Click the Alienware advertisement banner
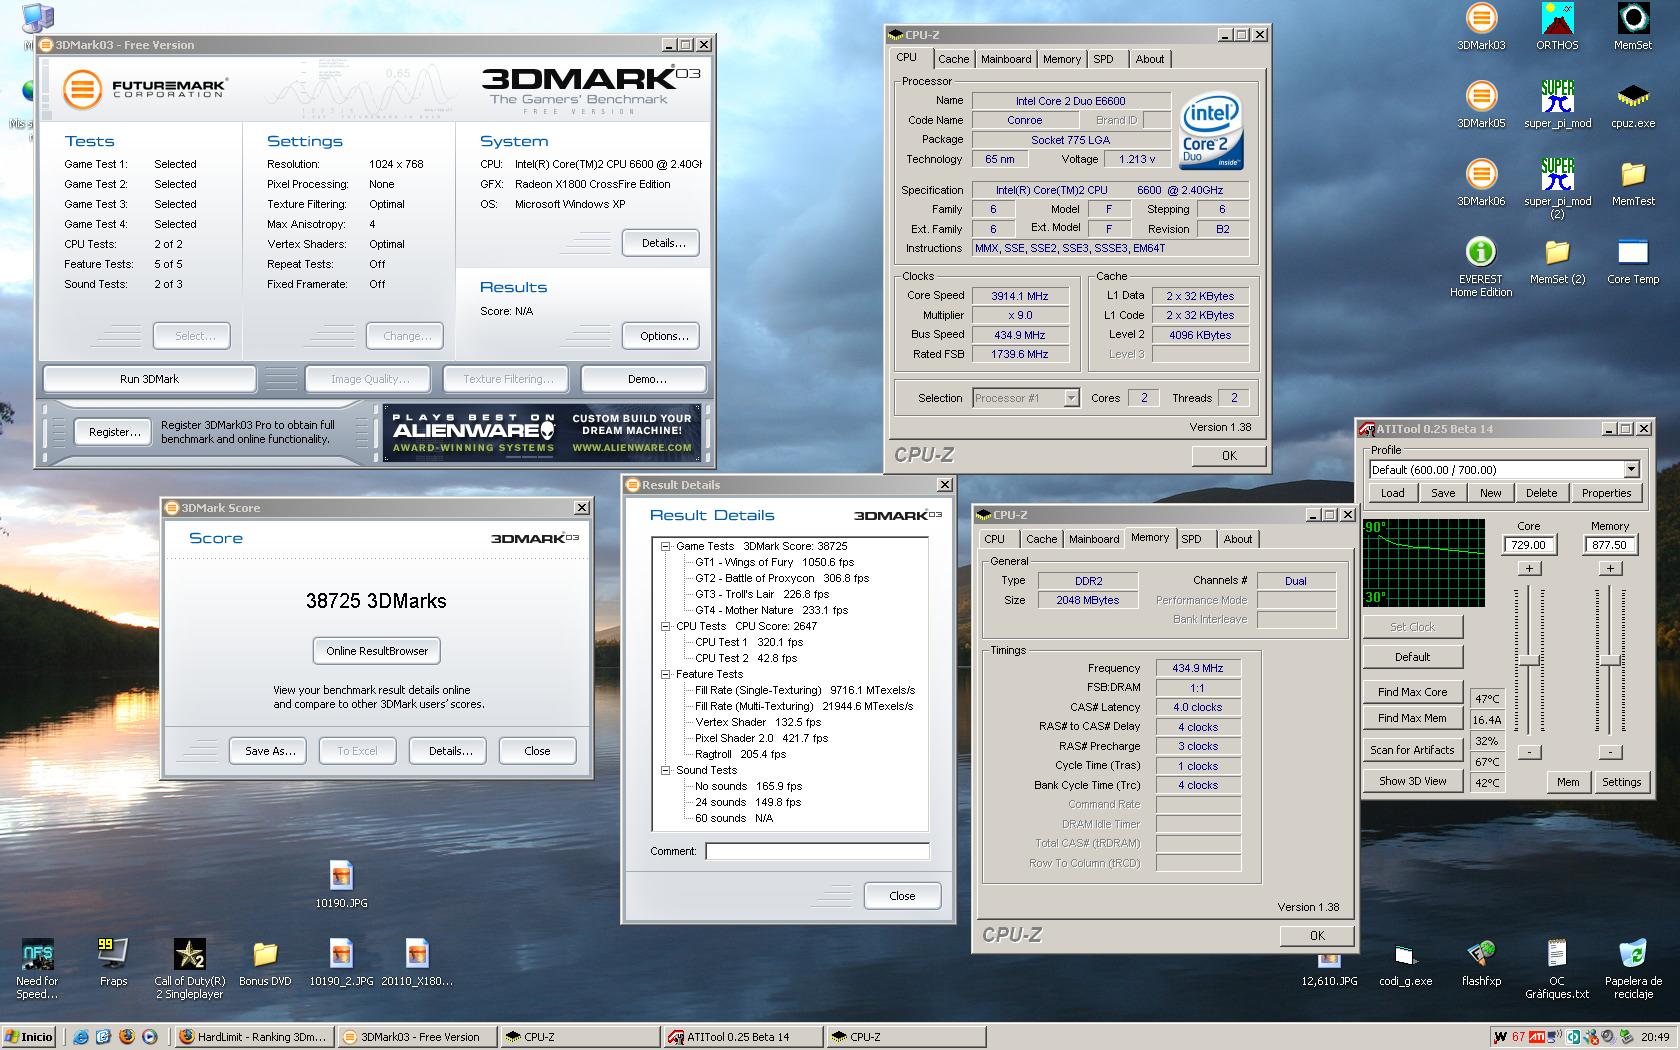 point(543,433)
